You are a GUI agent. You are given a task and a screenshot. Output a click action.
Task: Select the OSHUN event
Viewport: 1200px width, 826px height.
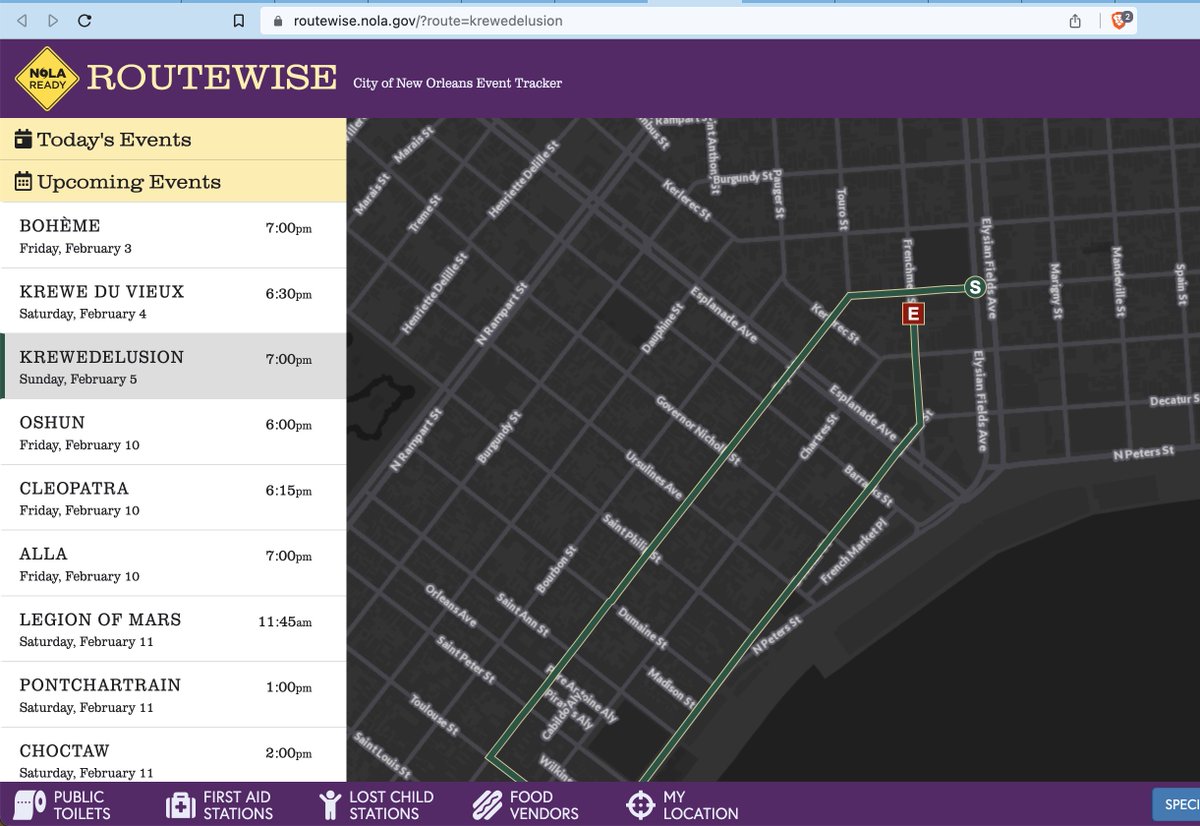tap(173, 432)
